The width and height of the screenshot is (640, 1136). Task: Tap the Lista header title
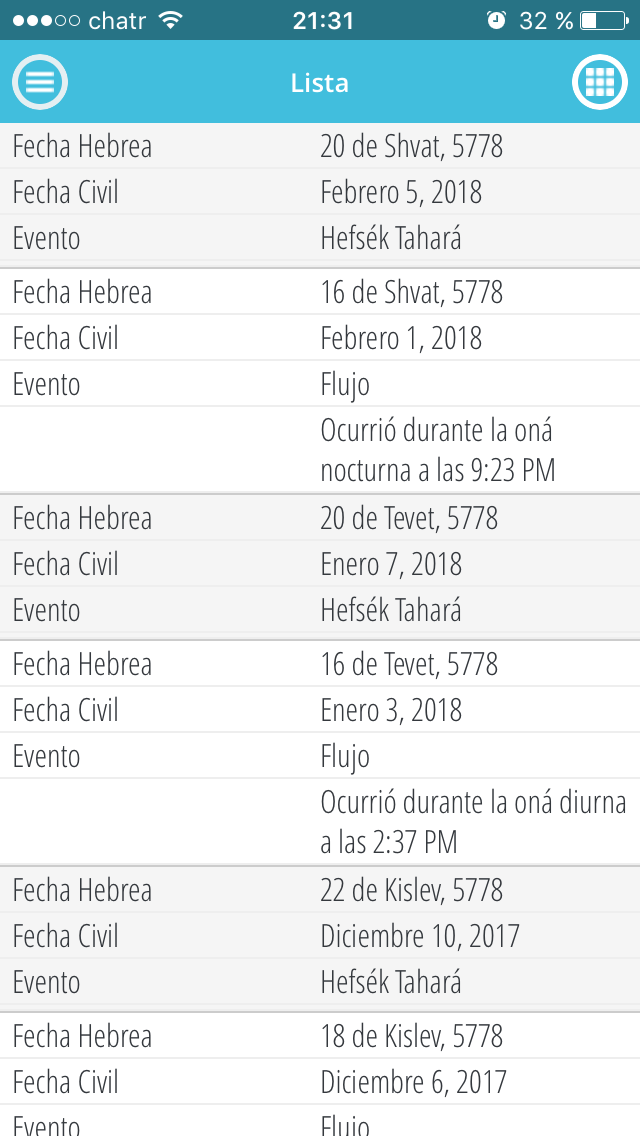tap(320, 82)
